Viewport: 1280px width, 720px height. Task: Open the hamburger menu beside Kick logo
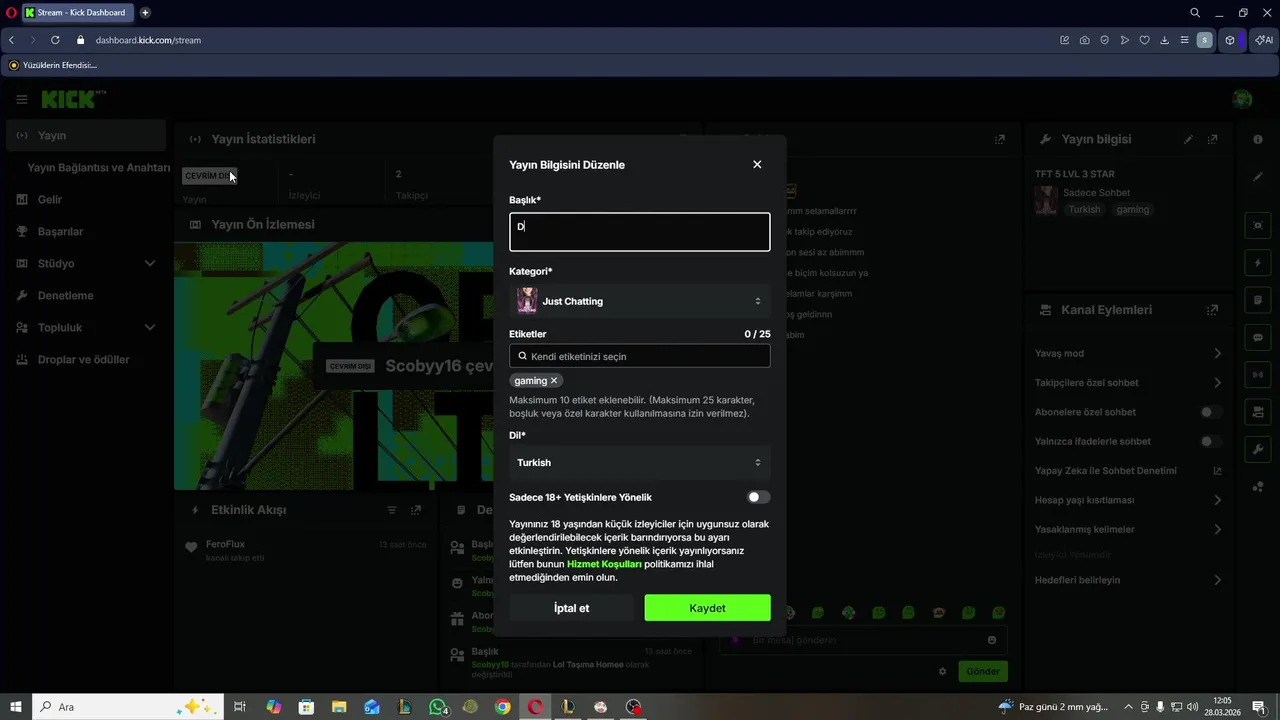point(22,99)
